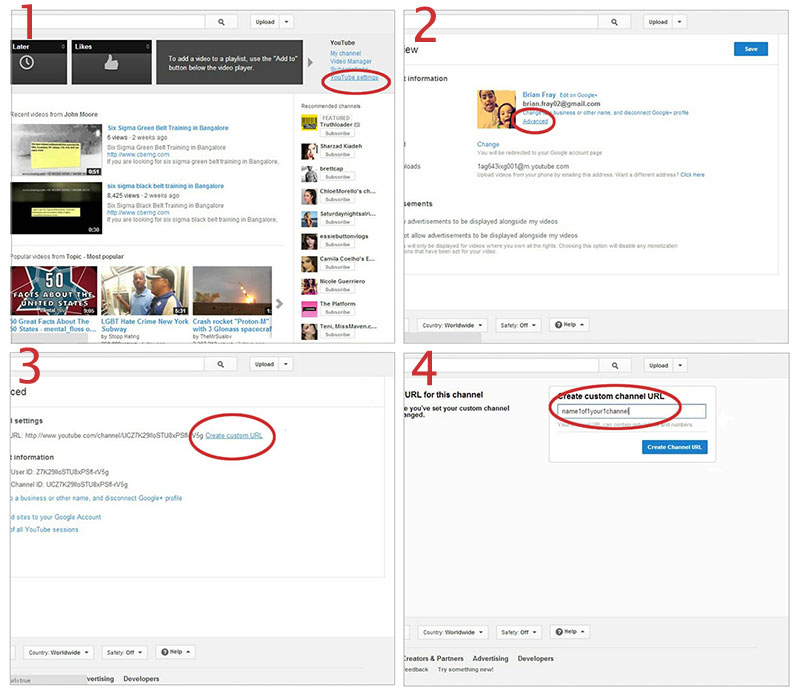Click the Click Here link for mobile uploads
Viewport: 800px width, 697px height.
[692, 175]
